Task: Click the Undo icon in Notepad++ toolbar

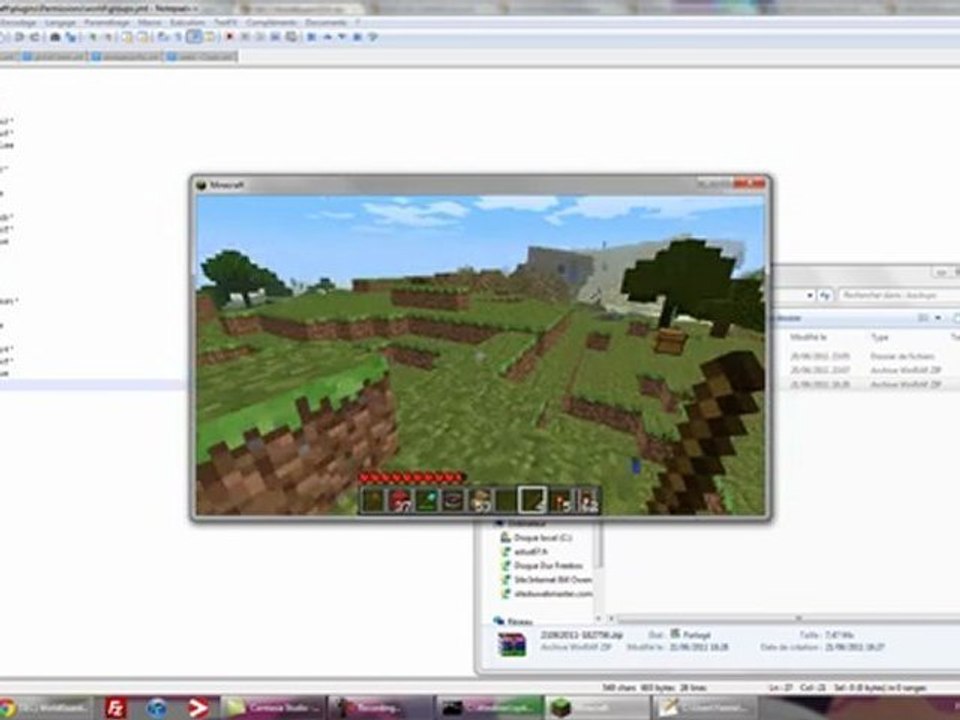Action: pyautogui.click(x=19, y=37)
